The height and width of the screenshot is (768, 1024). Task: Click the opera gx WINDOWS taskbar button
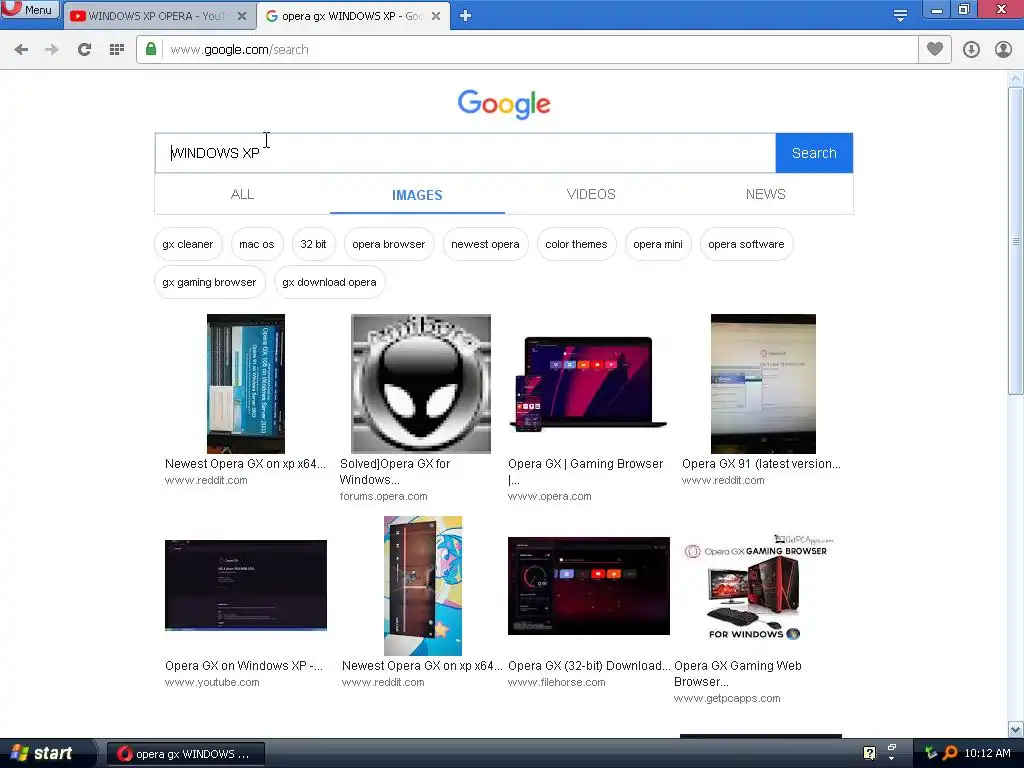[186, 754]
